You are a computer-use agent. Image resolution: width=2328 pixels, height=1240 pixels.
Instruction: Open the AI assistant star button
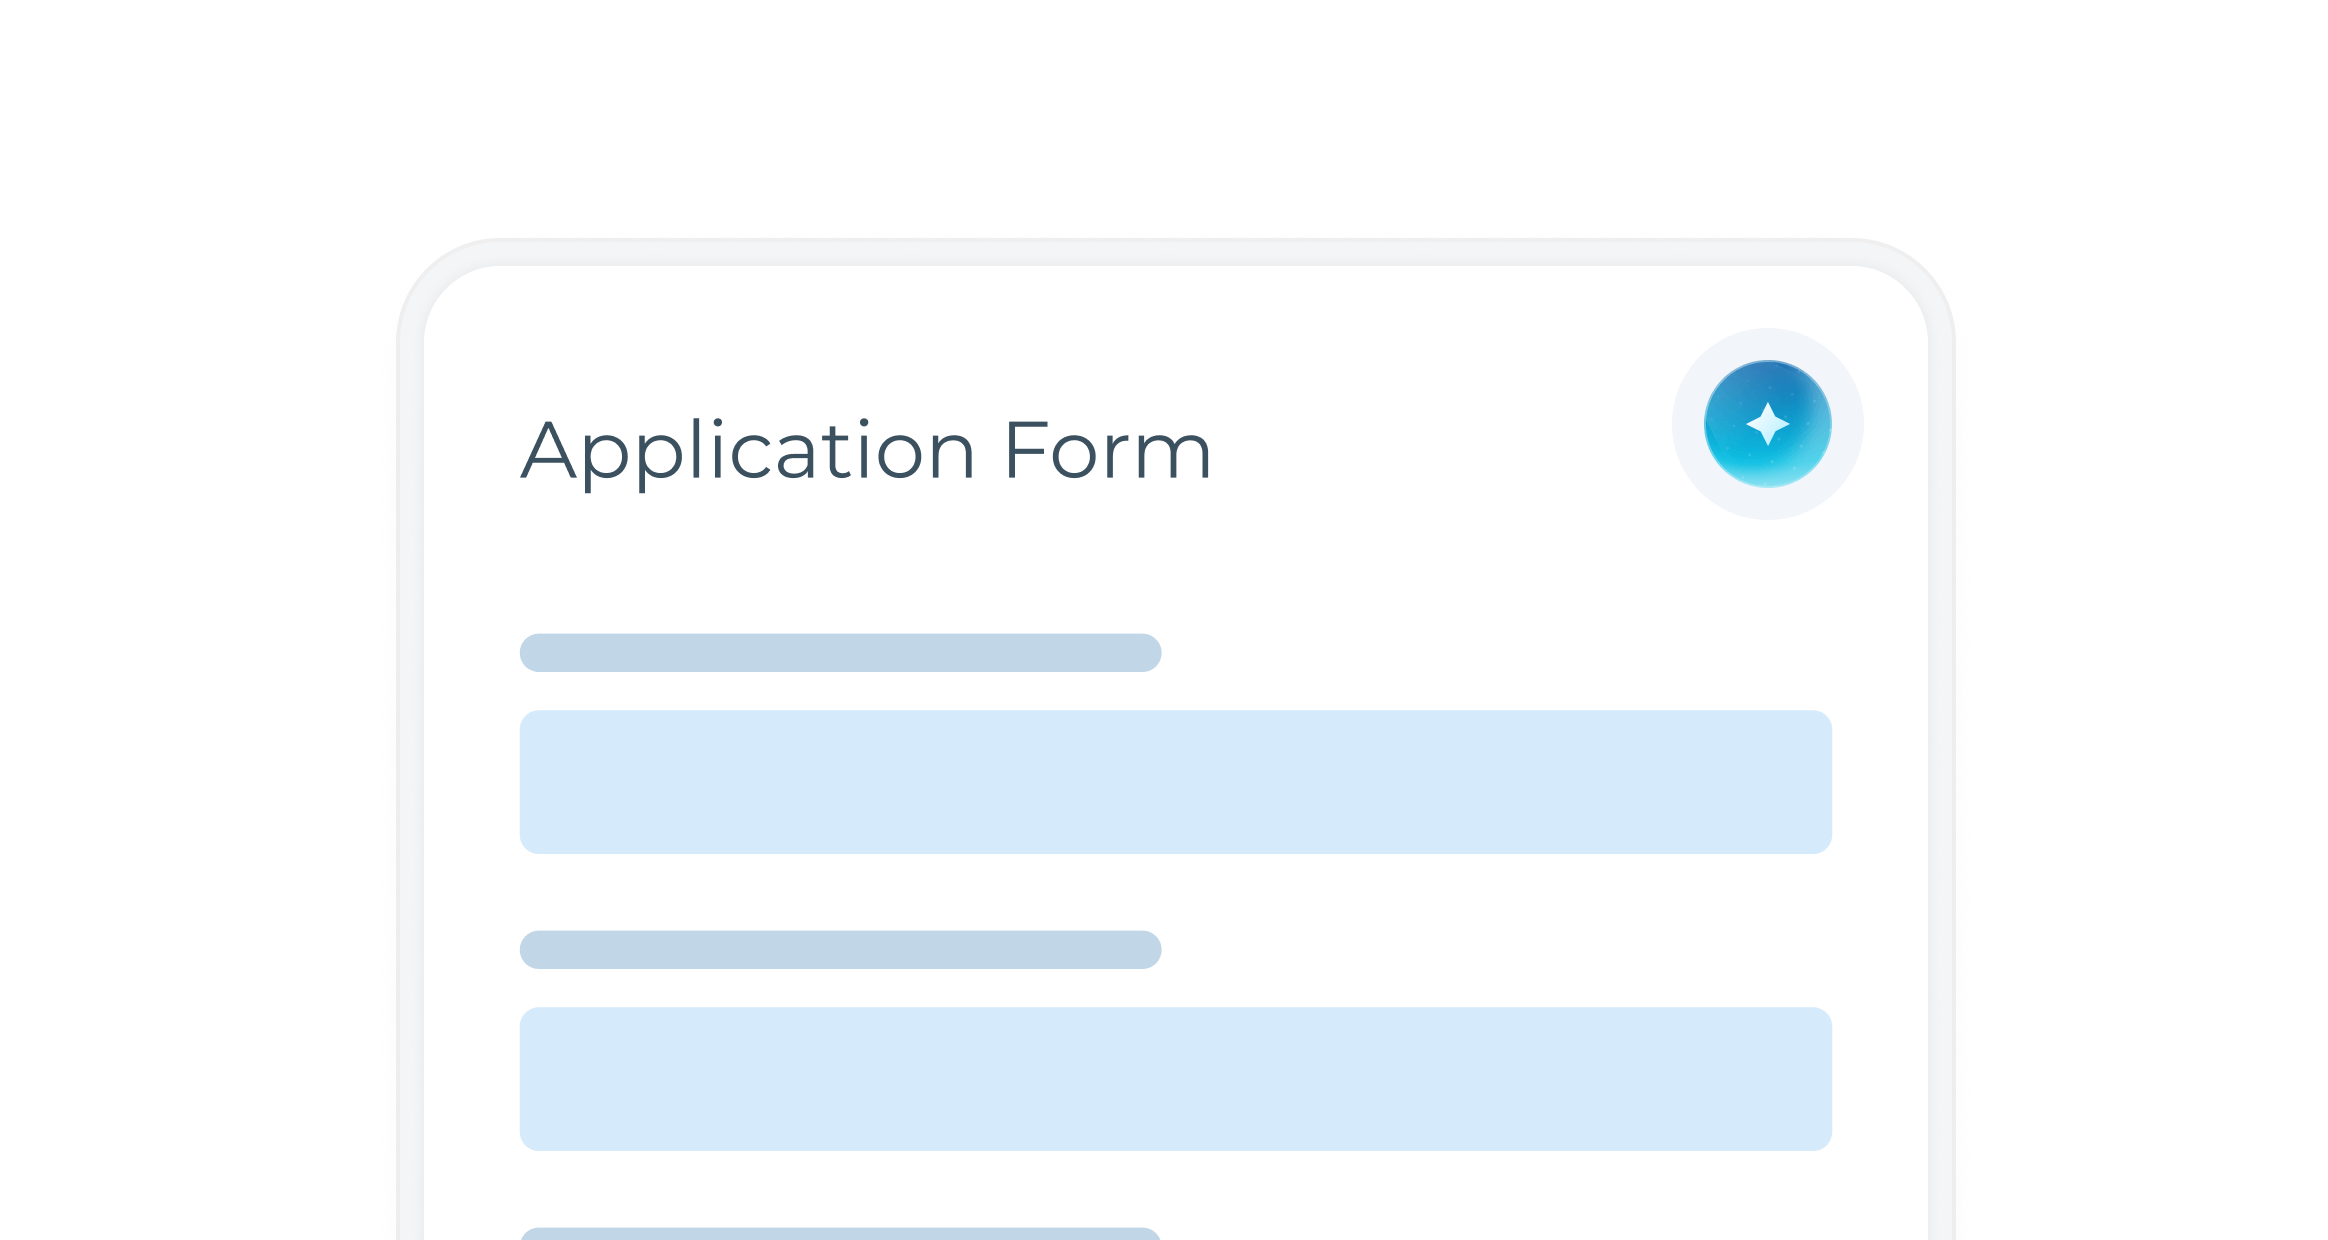click(1767, 424)
